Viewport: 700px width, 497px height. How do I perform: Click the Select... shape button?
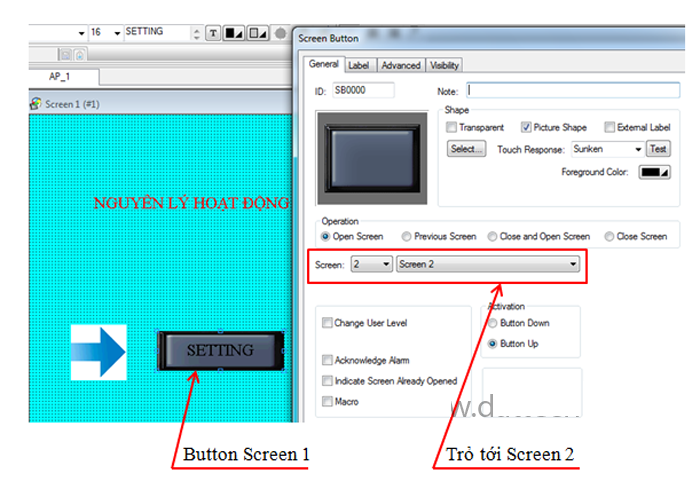[467, 149]
